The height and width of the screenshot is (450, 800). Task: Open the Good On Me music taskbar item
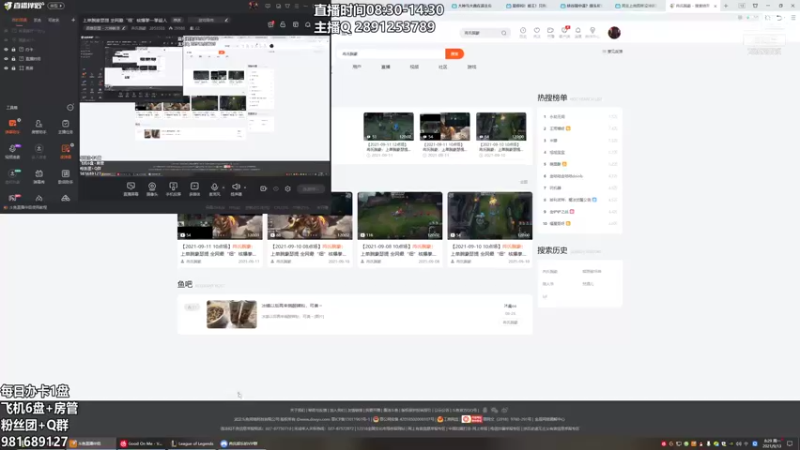pyautogui.click(x=141, y=444)
